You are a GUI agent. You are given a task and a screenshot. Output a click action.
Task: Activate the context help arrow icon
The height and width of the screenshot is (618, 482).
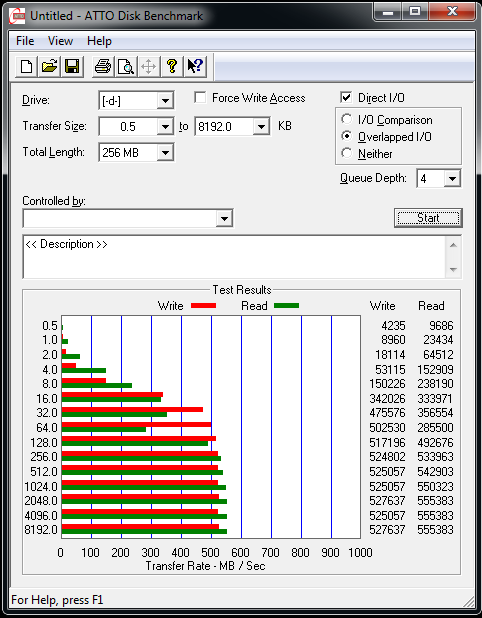pyautogui.click(x=195, y=66)
